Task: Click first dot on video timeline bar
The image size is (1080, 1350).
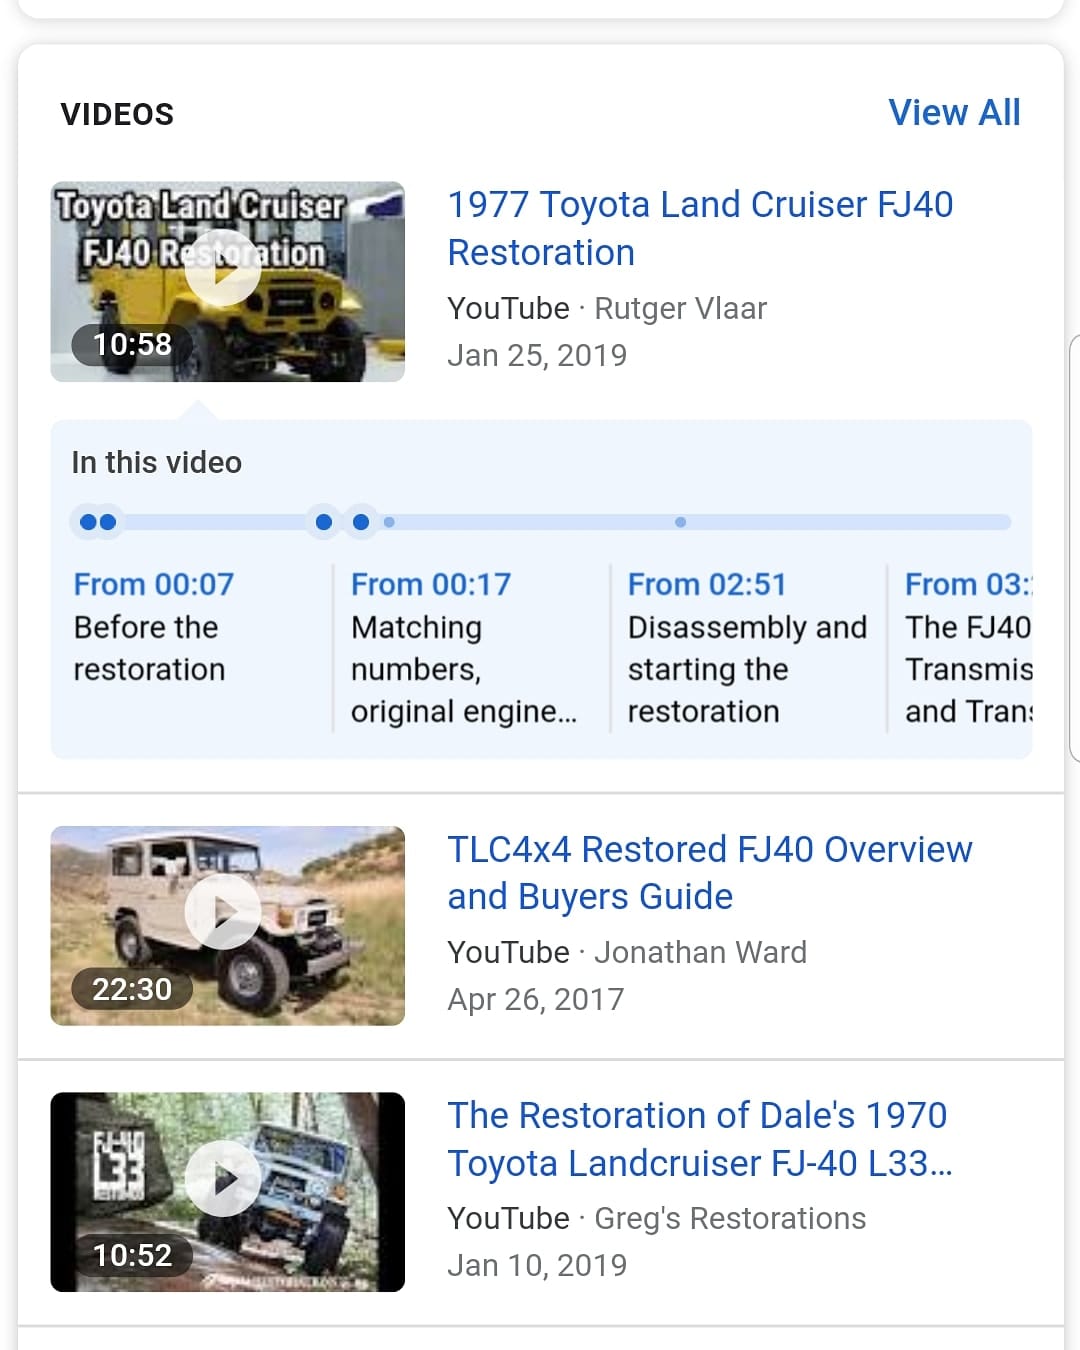Action: pyautogui.click(x=88, y=522)
